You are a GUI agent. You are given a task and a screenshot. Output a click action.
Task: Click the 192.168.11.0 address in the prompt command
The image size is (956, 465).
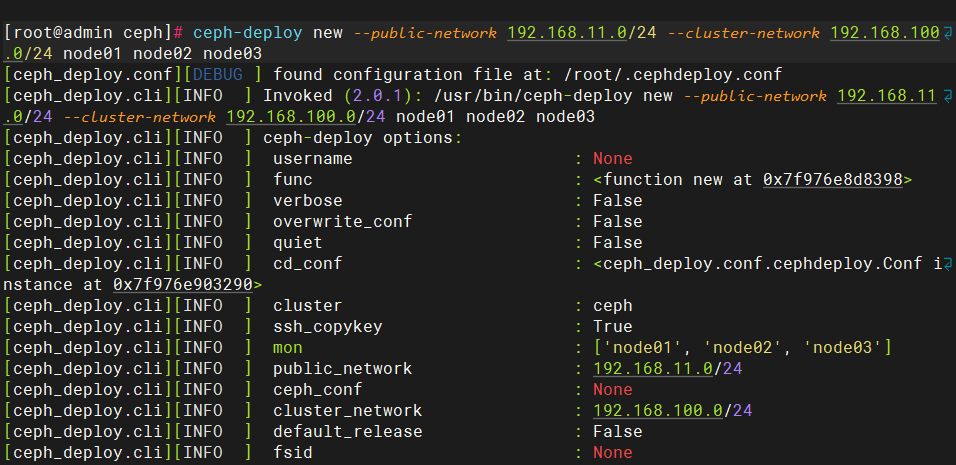(567, 33)
